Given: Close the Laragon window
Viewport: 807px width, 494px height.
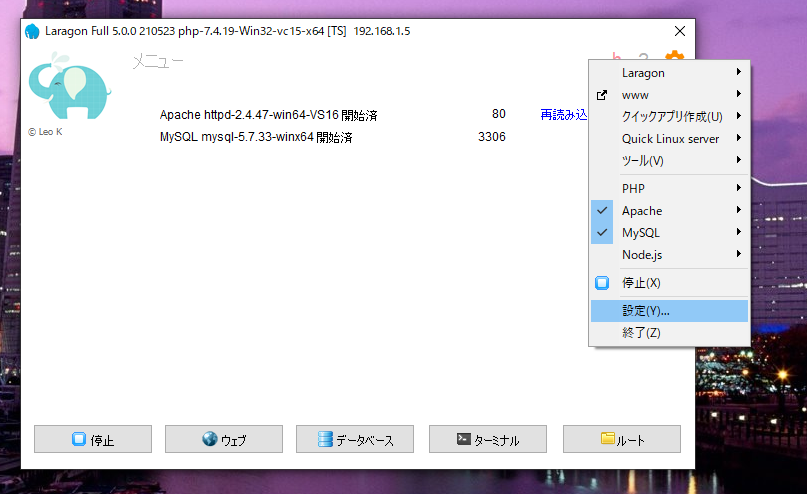Looking at the screenshot, I should click(680, 31).
